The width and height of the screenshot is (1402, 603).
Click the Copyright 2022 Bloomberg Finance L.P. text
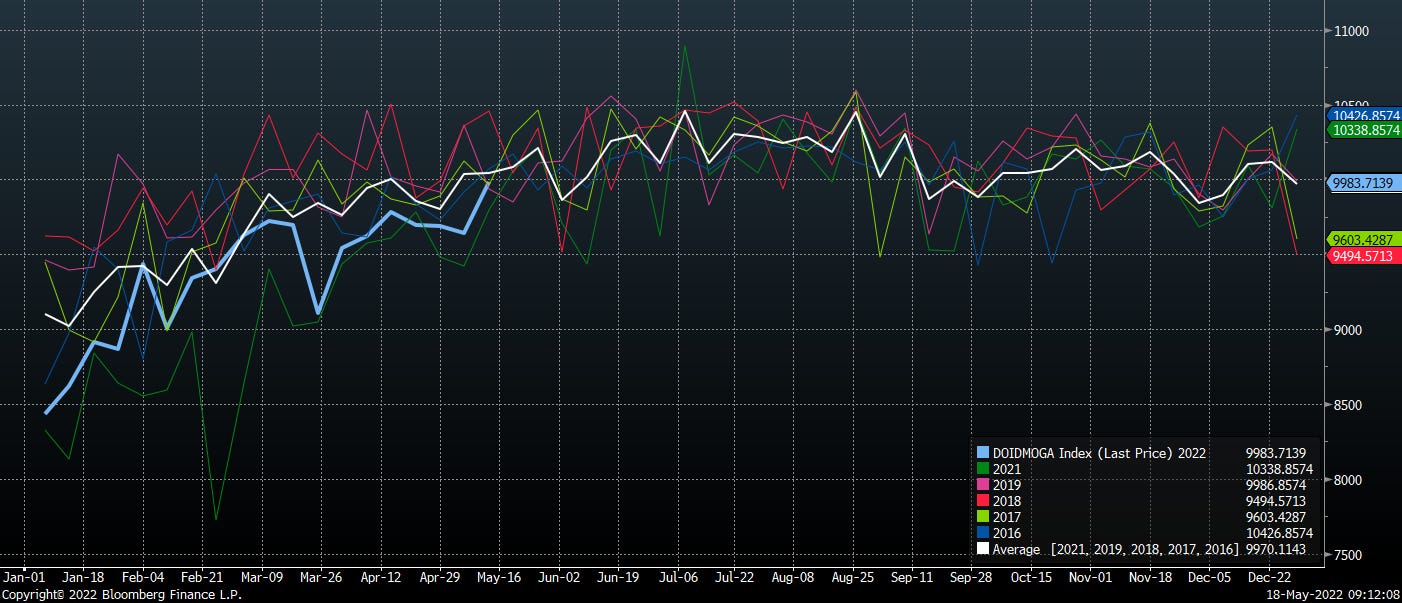click(x=121, y=594)
